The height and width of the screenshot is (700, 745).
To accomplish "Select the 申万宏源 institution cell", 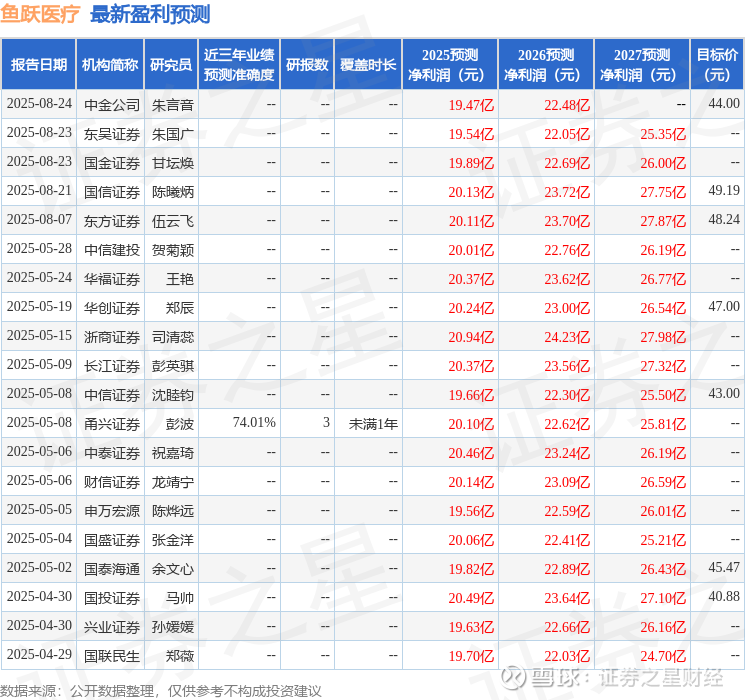I will [112, 511].
